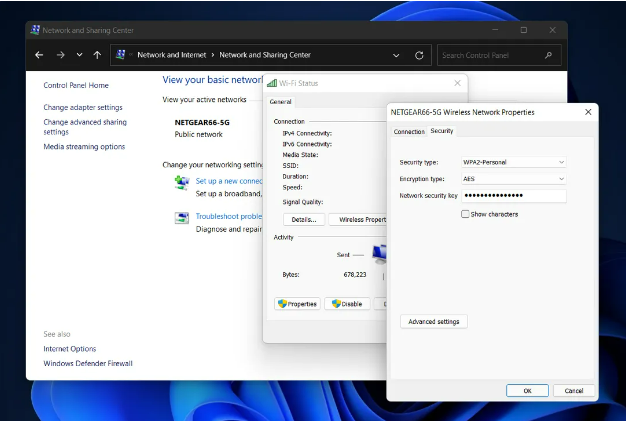Refresh the Control Panel address bar
The width and height of the screenshot is (626, 421).
419,55
